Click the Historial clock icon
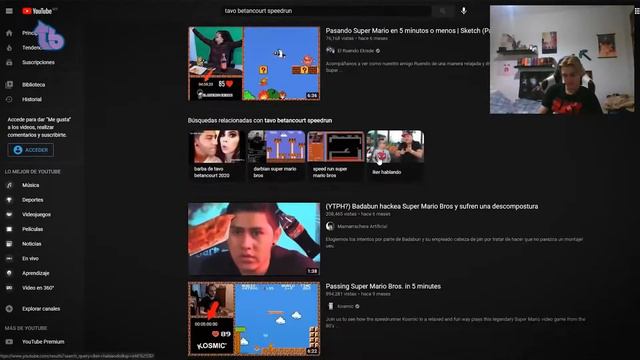Screen dimensions: 640x360 pos(9,99)
